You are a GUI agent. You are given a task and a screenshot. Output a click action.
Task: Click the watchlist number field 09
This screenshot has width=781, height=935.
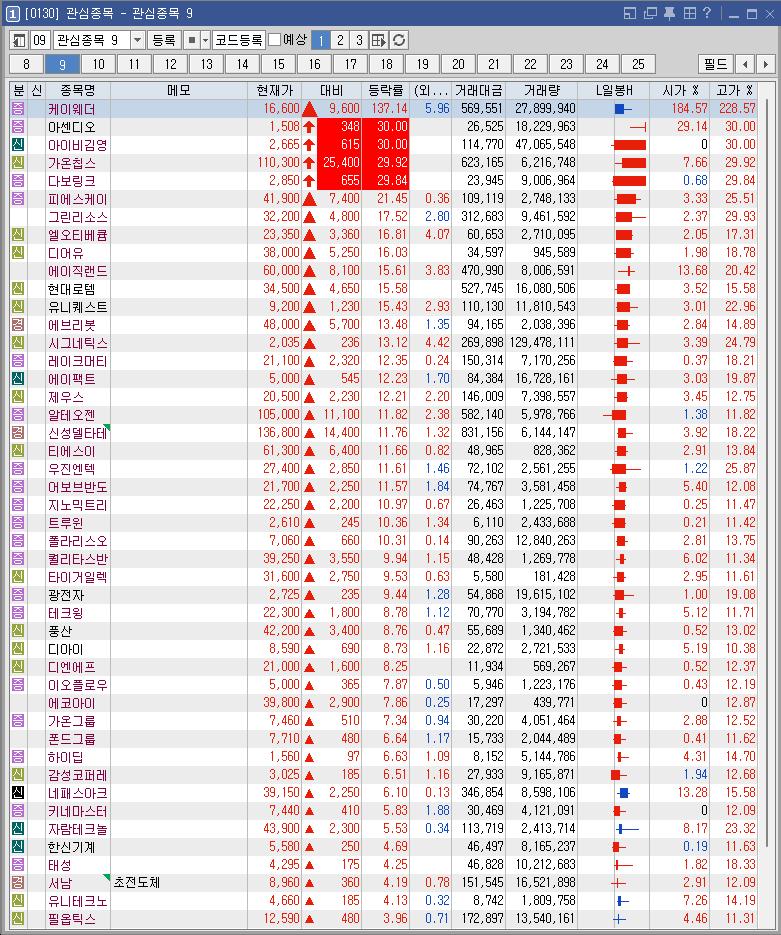[x=39, y=40]
